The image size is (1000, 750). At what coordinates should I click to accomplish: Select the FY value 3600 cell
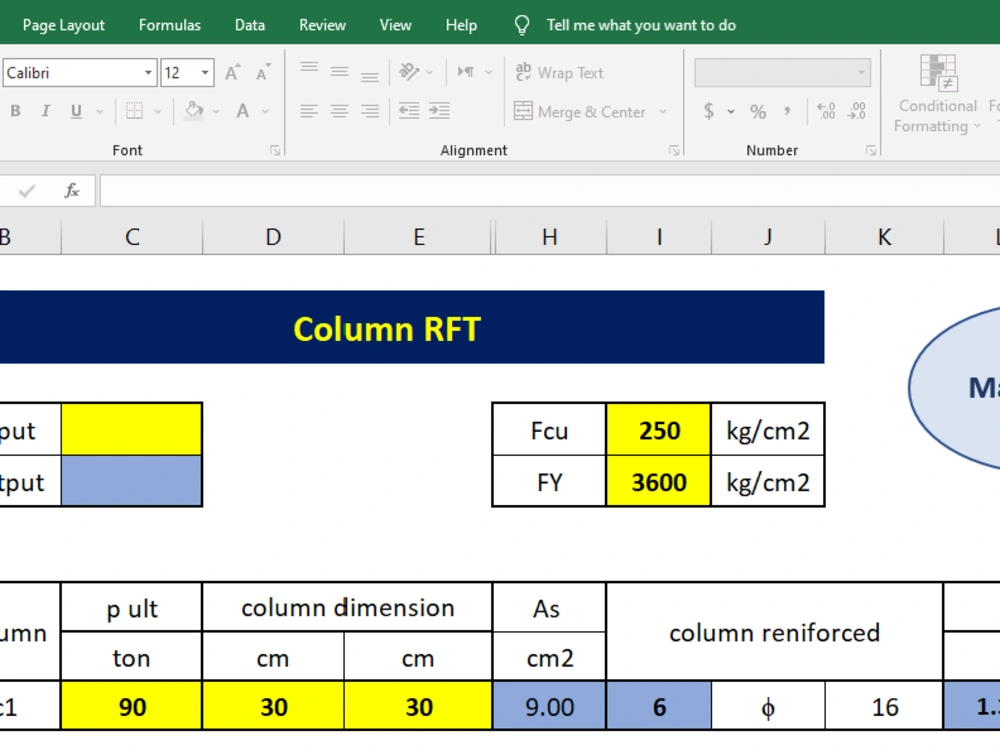point(659,482)
